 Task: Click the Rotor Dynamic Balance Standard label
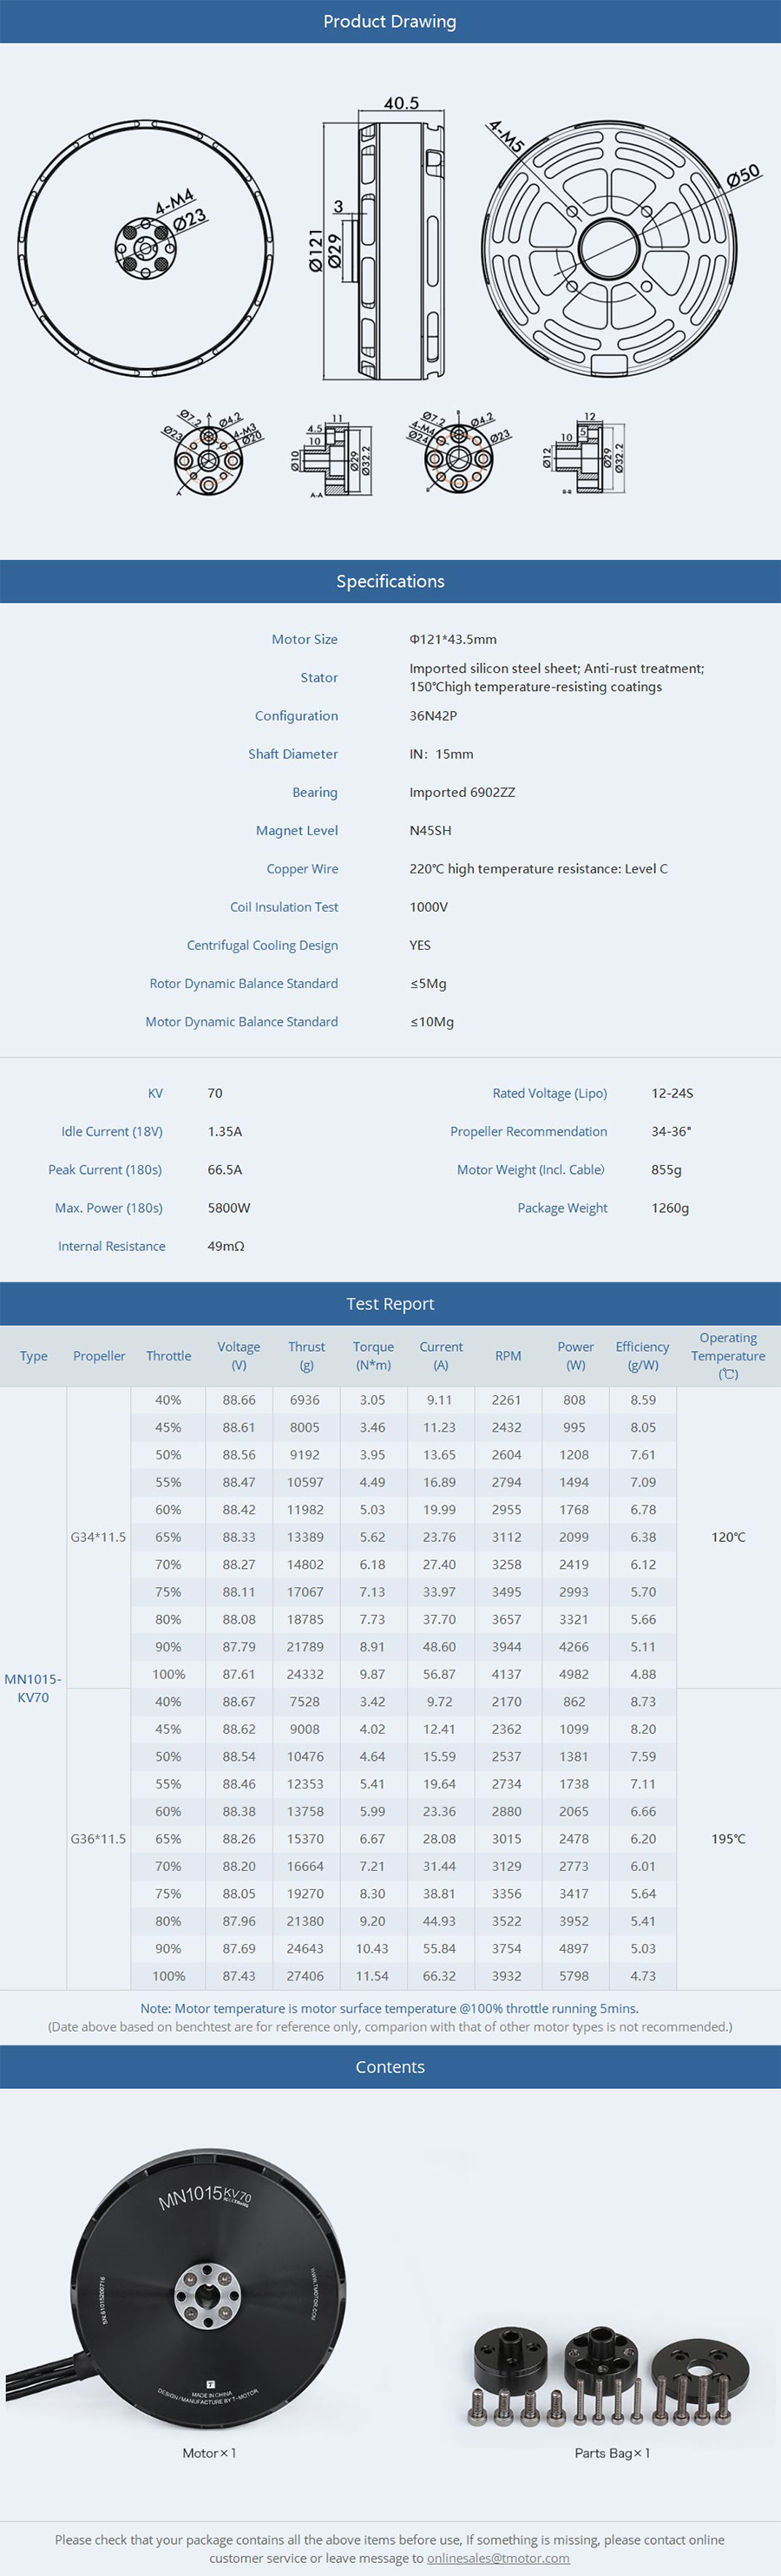pos(243,983)
